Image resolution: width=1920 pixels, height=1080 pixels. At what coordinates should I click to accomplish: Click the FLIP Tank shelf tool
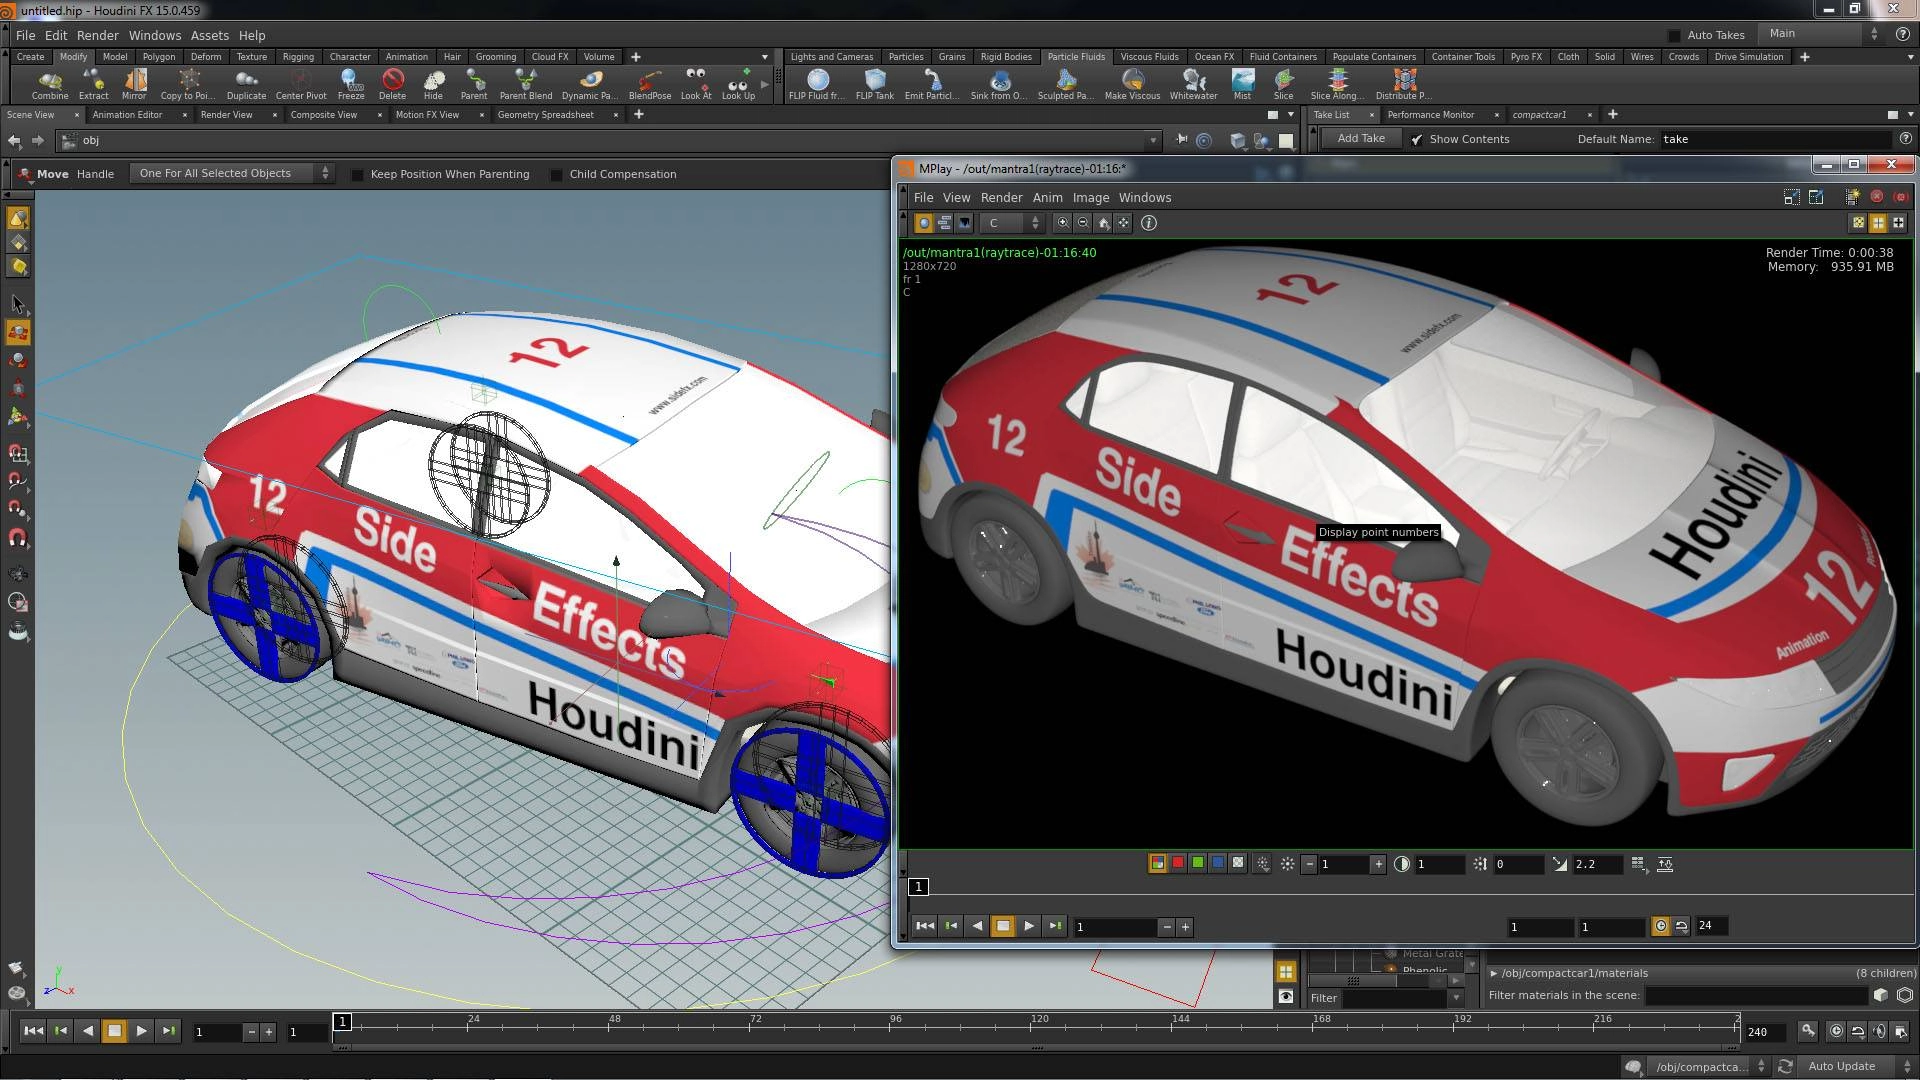(875, 84)
